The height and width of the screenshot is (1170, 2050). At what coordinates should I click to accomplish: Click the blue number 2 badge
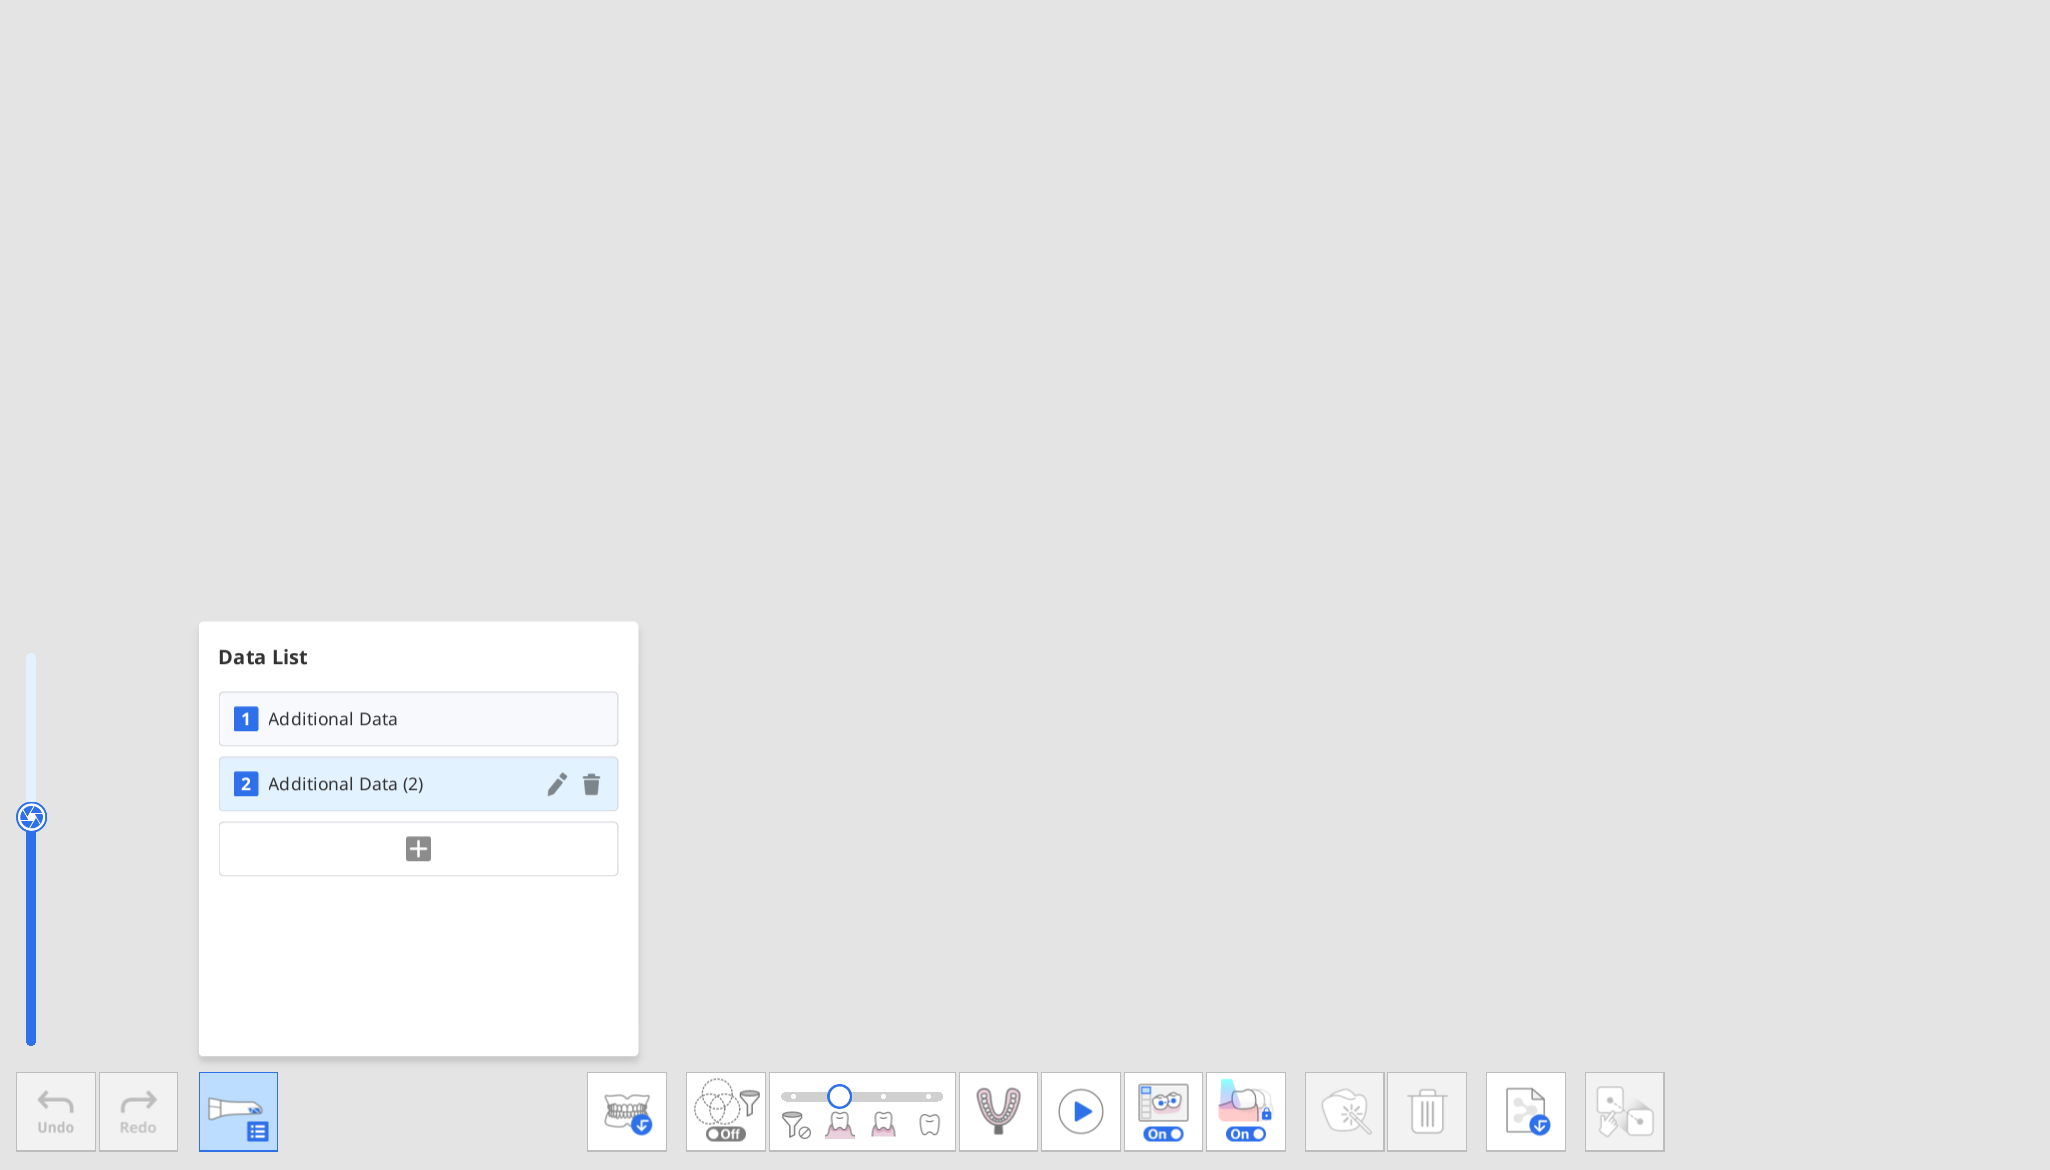pos(246,784)
